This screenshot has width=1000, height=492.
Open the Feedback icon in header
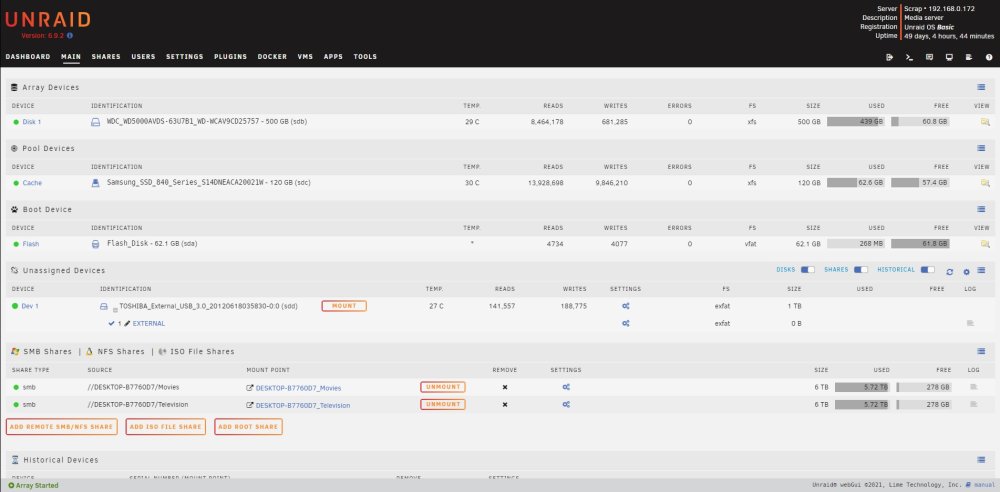click(x=929, y=57)
